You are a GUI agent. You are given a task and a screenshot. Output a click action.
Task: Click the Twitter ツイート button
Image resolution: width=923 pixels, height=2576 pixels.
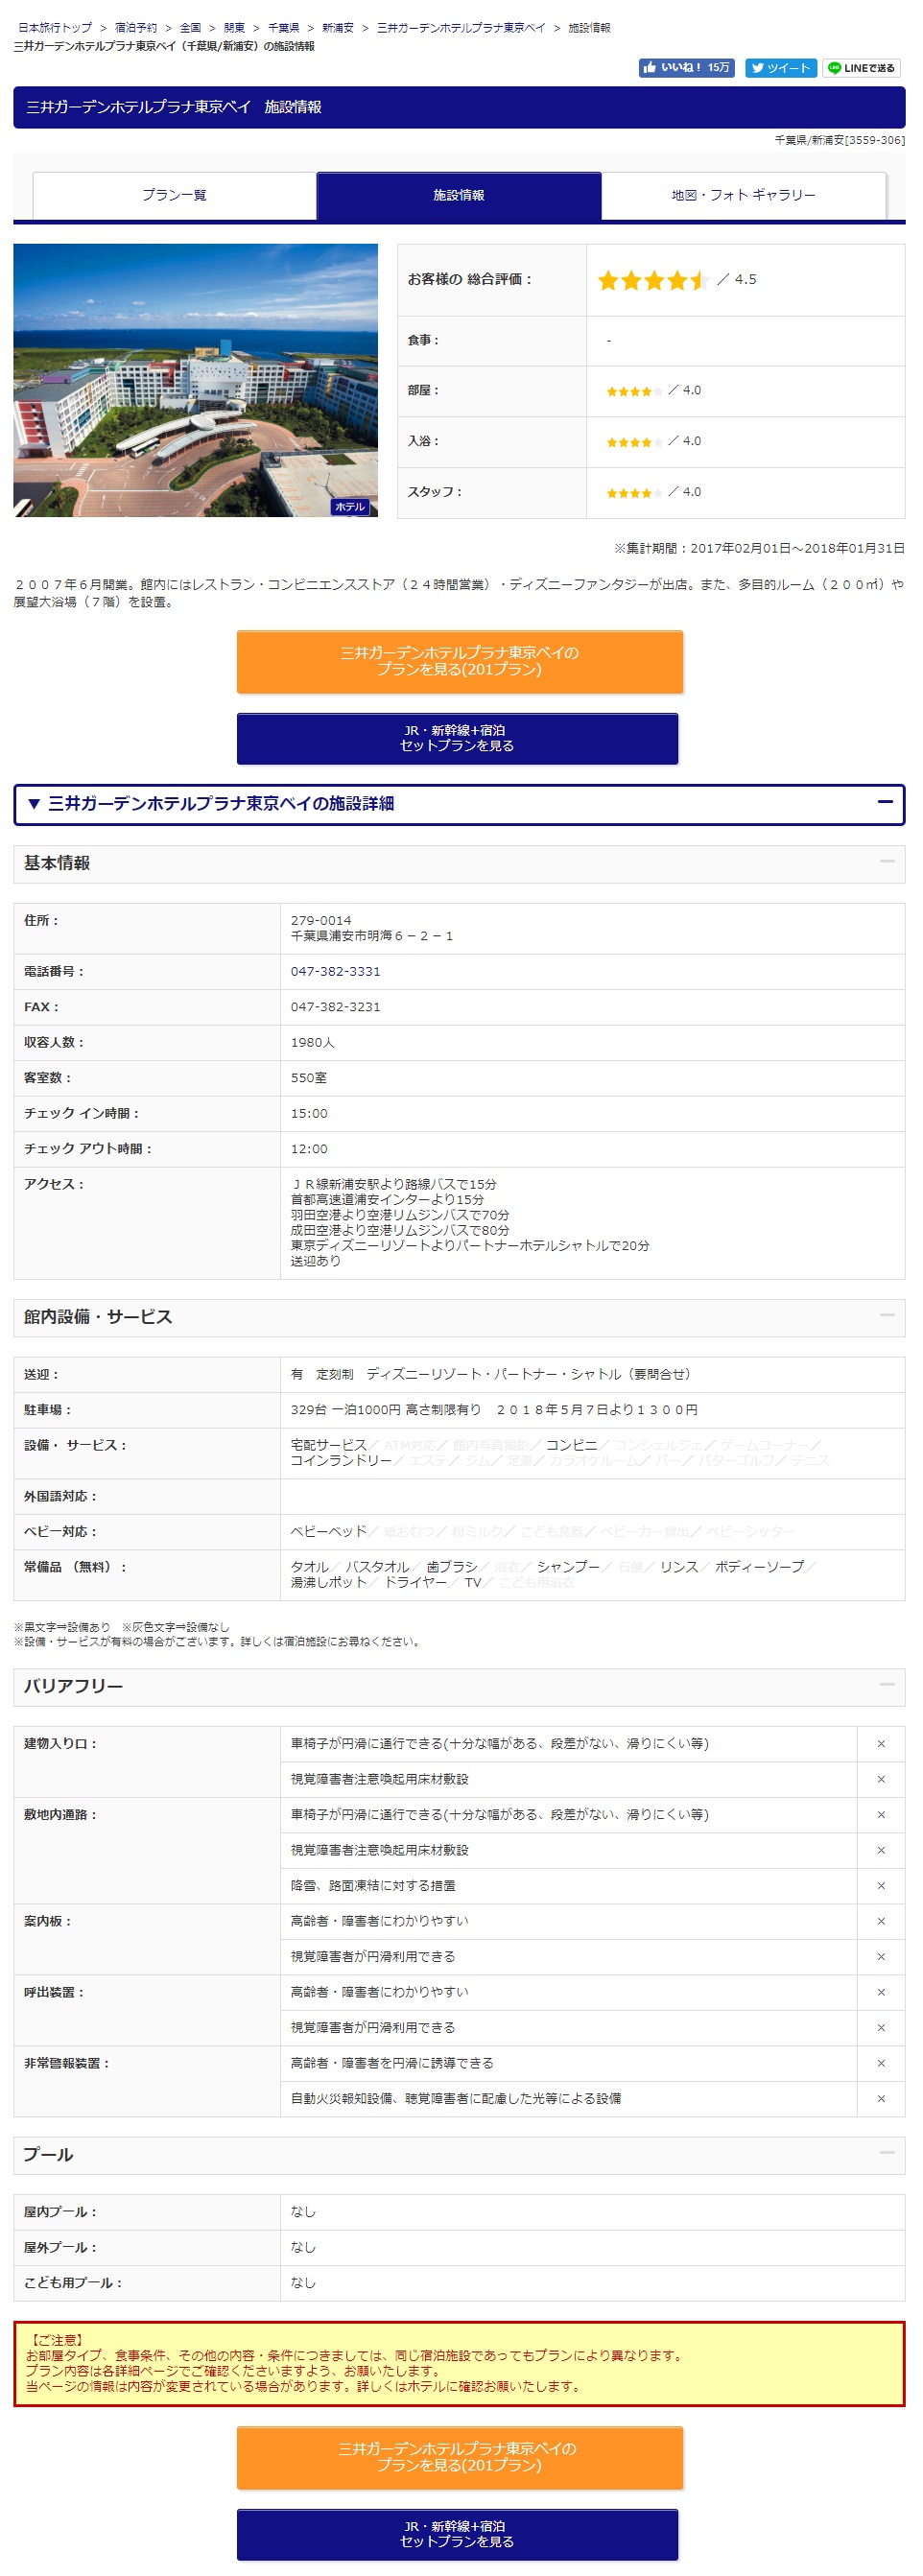tap(780, 68)
